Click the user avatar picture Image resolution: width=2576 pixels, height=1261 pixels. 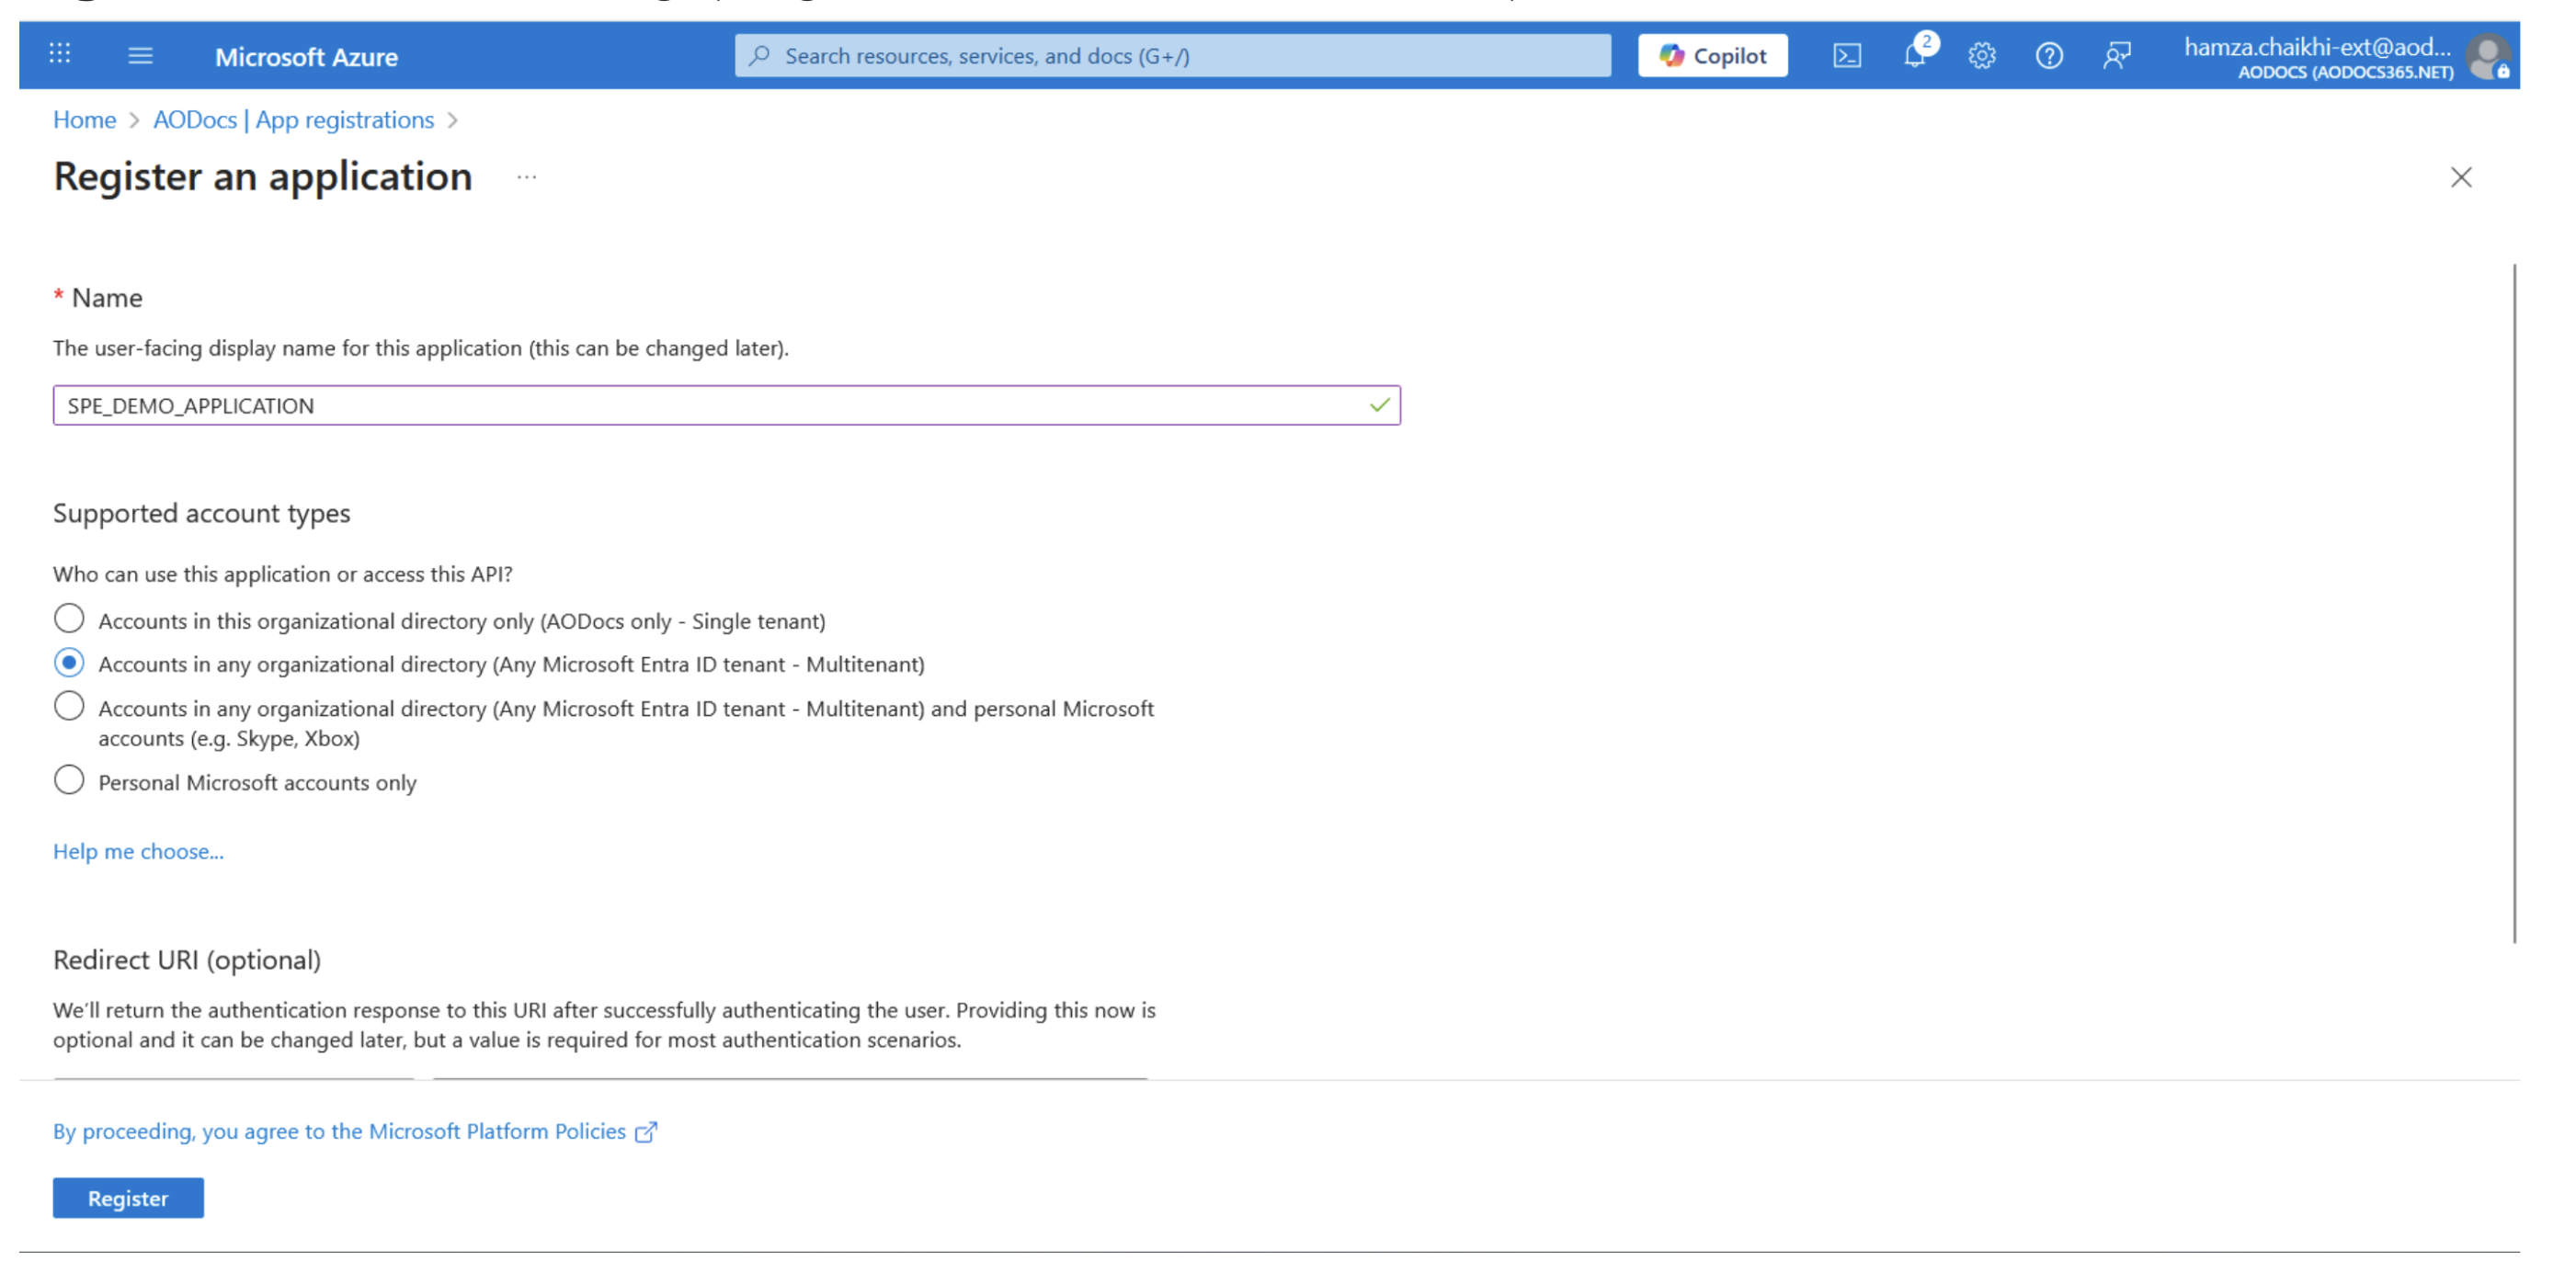click(x=2488, y=56)
